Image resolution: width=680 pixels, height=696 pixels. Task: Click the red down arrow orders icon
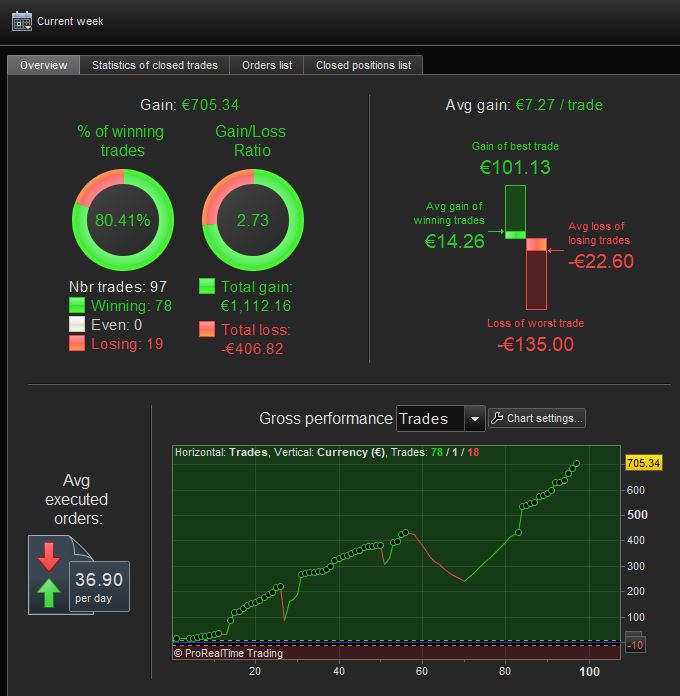pyautogui.click(x=49, y=556)
